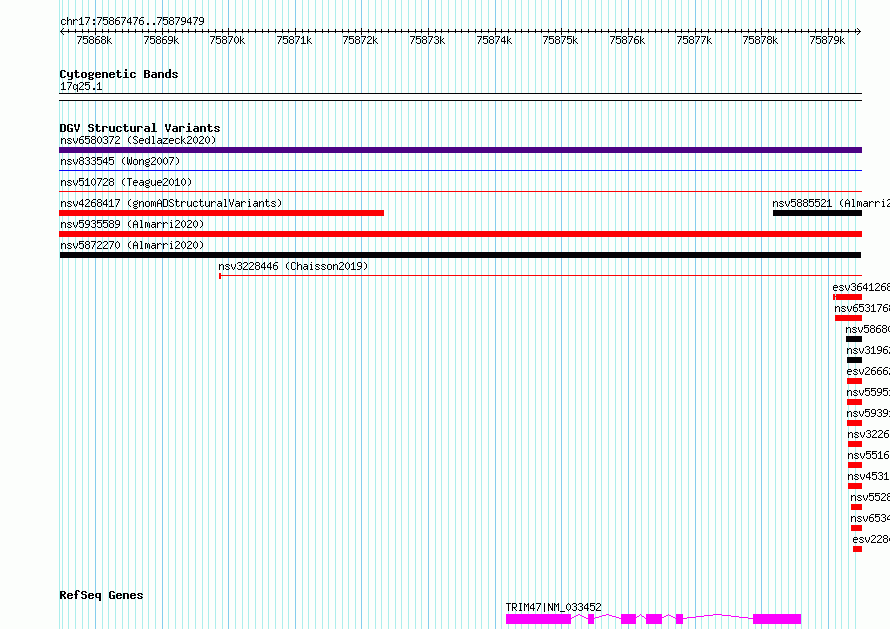Click the 75878k ruler tick label
The height and width of the screenshot is (629, 890).
(760, 40)
